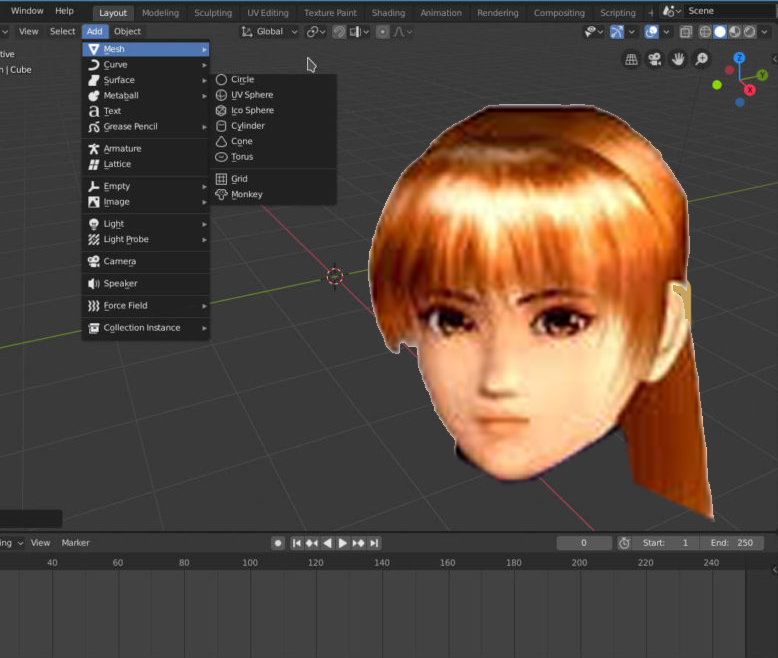
Task: Open the viewport Select menu
Action: click(63, 31)
